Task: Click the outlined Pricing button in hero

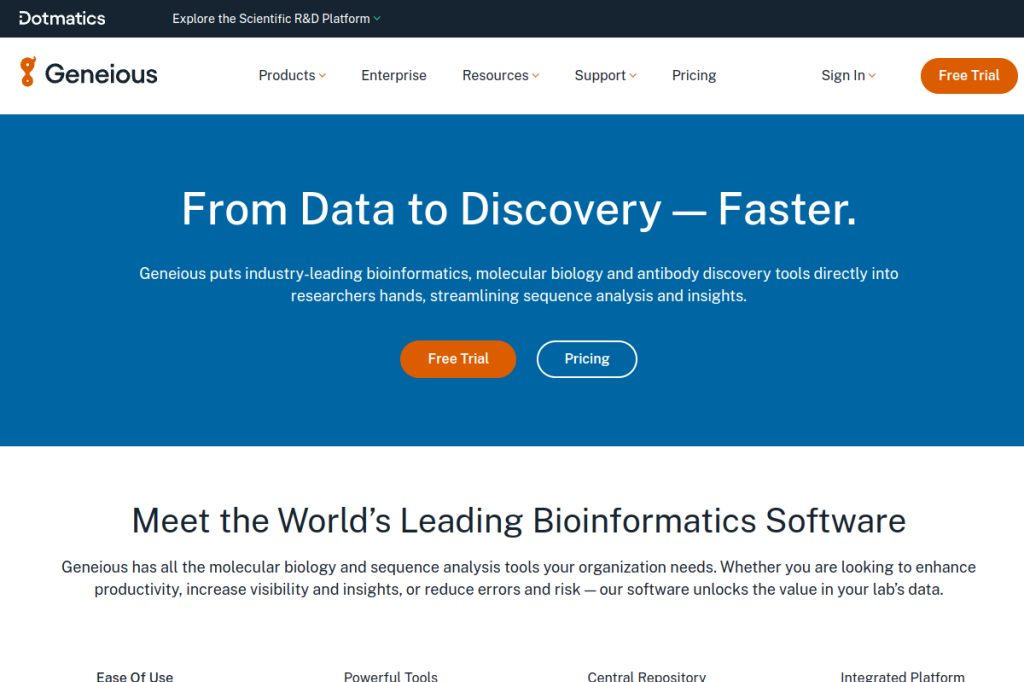Action: 586,359
